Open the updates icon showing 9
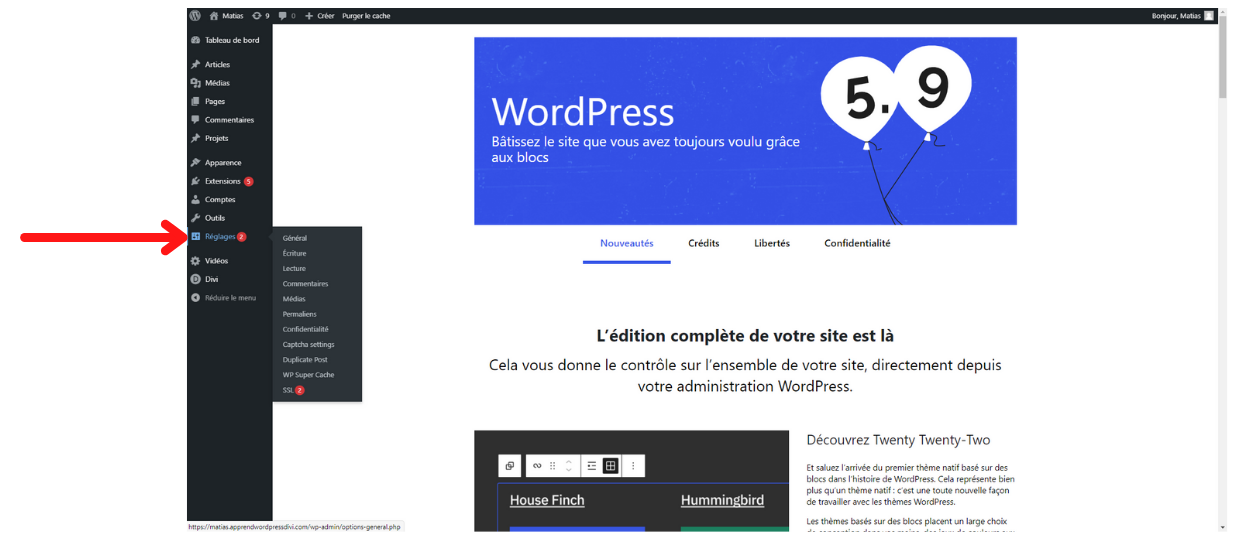Viewport: 1240px width, 540px height. (260, 16)
